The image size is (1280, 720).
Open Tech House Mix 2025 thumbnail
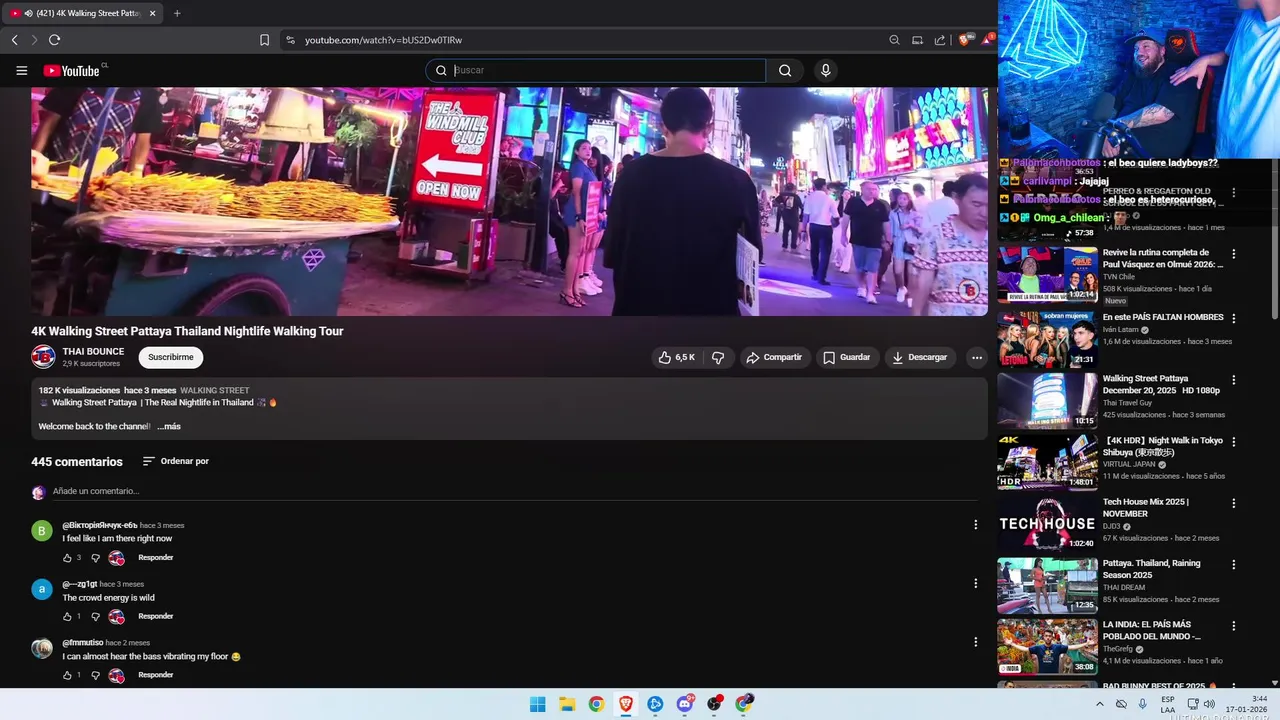pos(1047,524)
